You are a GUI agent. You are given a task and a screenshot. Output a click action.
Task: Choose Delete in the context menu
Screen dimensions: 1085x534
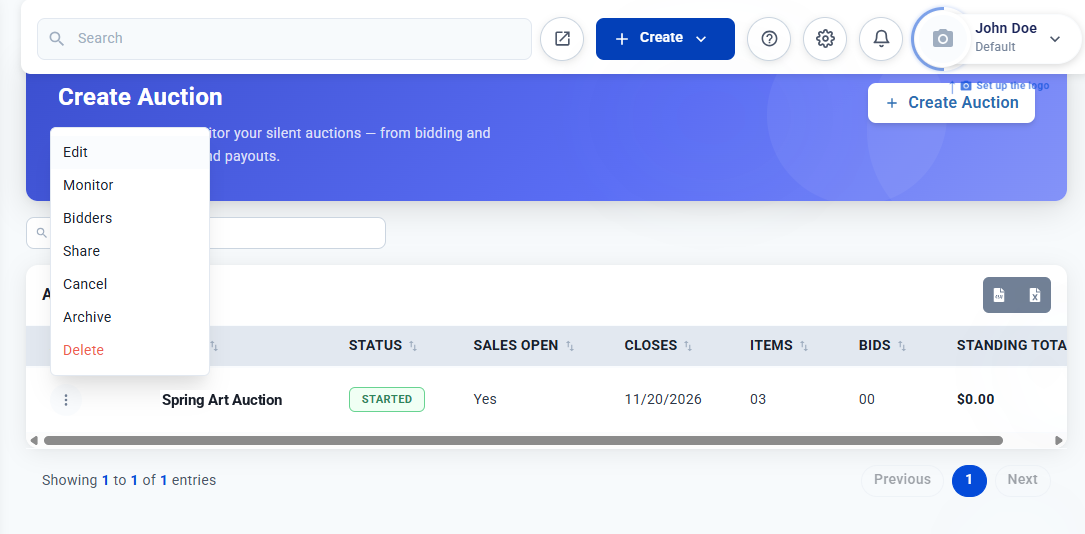pyautogui.click(x=130, y=350)
